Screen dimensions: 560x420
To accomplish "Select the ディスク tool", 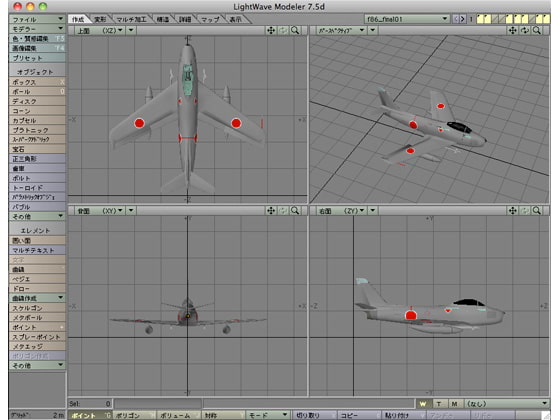I will point(37,101).
